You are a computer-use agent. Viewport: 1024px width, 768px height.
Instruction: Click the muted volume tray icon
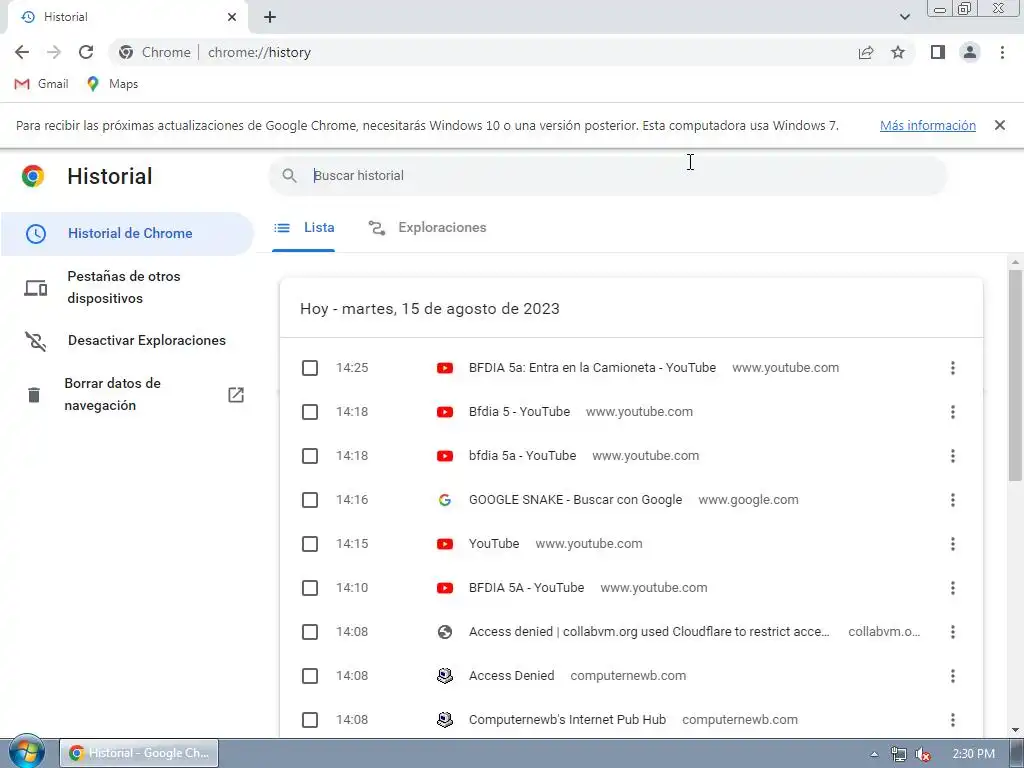(923, 754)
